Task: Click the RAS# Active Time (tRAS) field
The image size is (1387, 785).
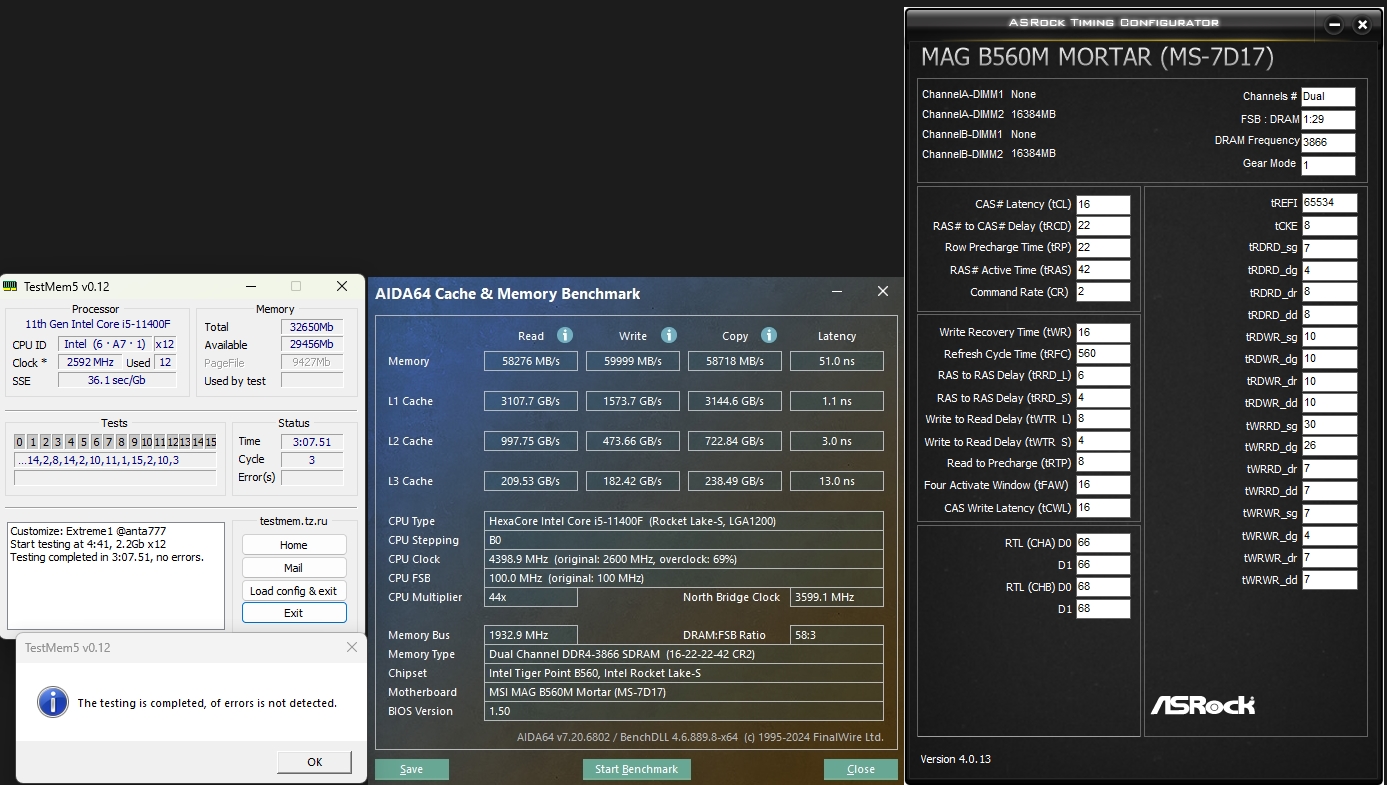Action: (1103, 270)
